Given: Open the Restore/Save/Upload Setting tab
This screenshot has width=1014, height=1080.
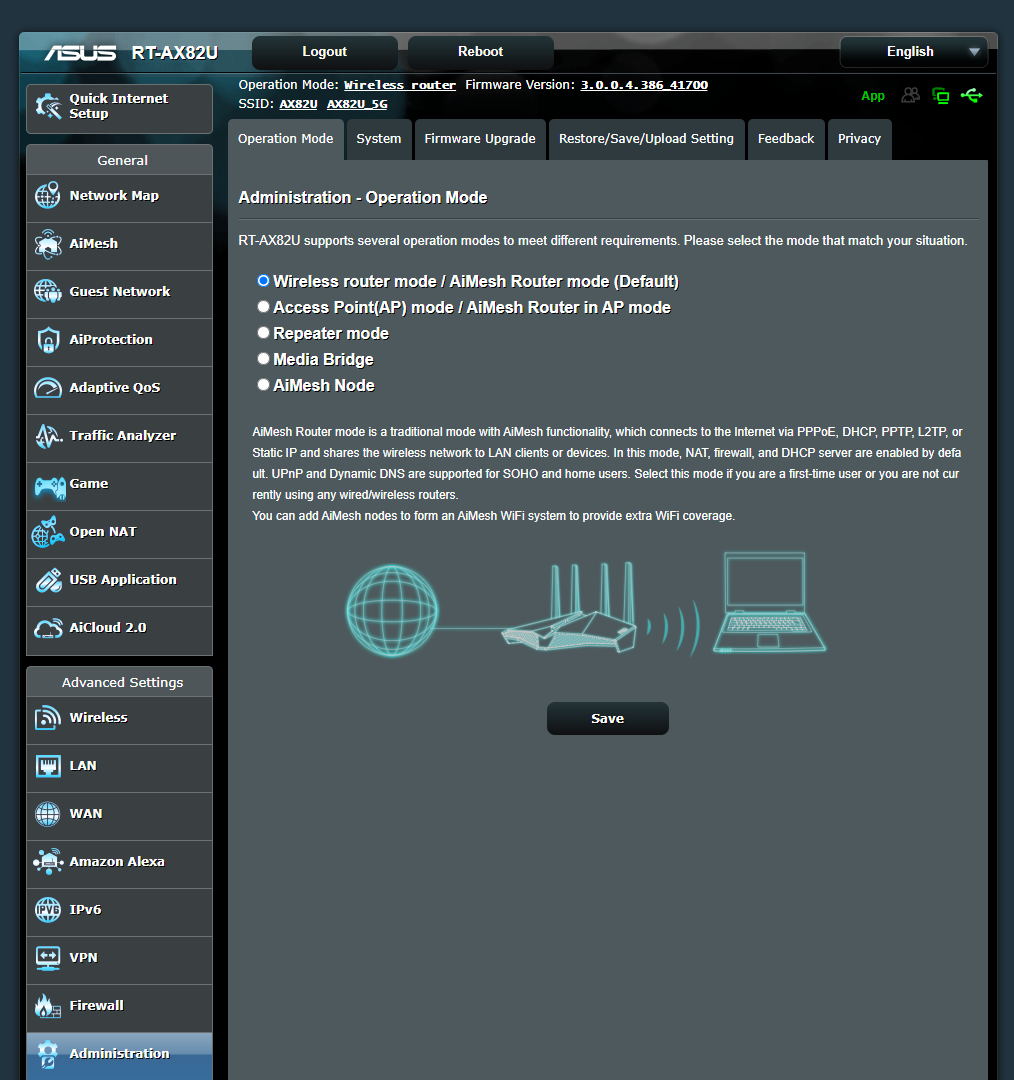Looking at the screenshot, I should click(x=646, y=139).
